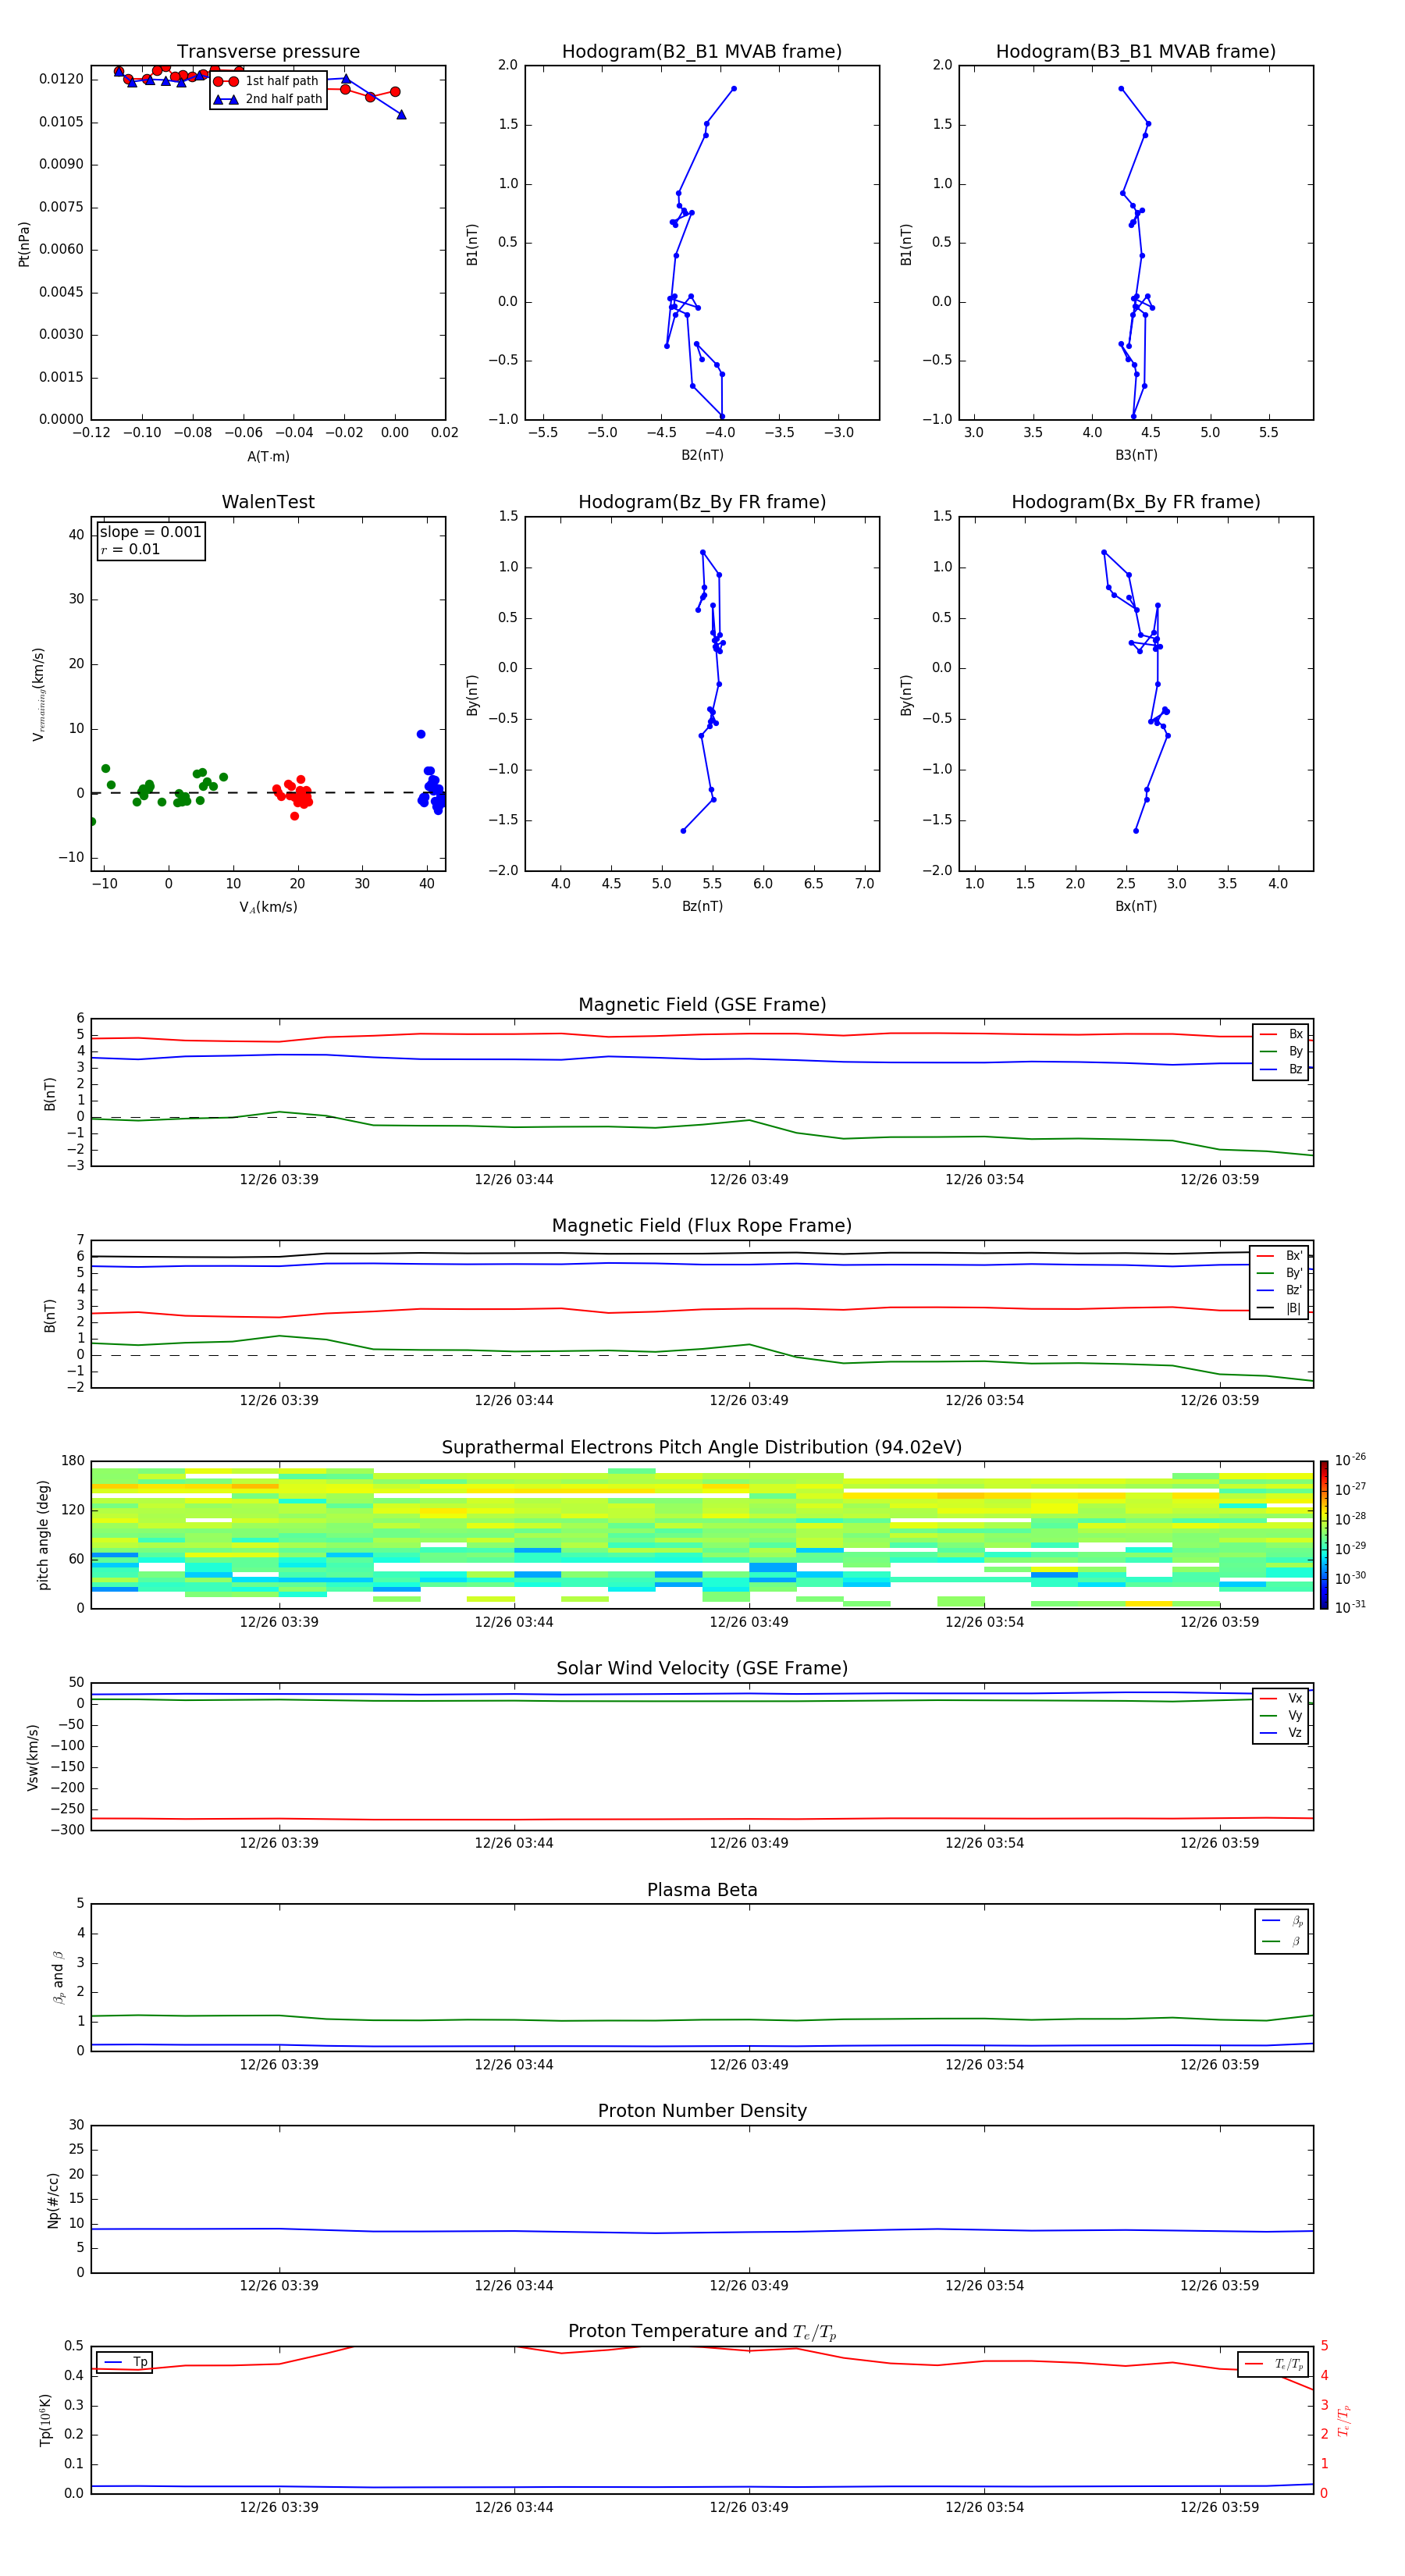Click the 'Proton Temperature and Te/Tp' title
1405x2576 pixels.
(x=702, y=2332)
